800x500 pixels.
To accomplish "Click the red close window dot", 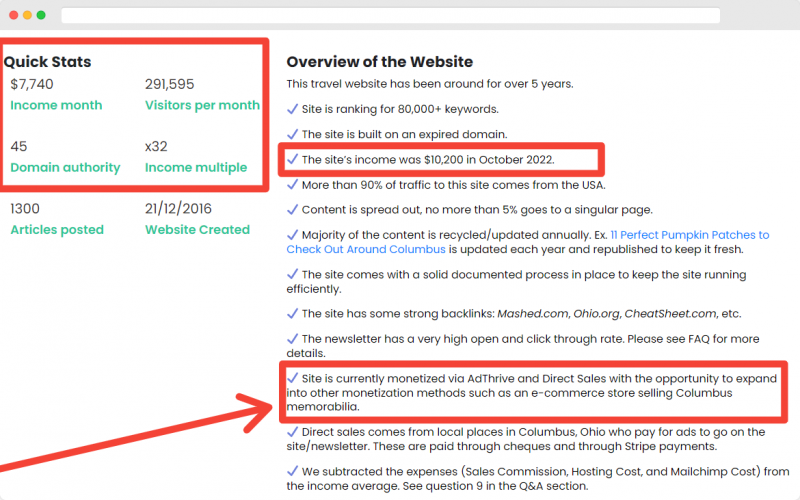I will [x=14, y=15].
